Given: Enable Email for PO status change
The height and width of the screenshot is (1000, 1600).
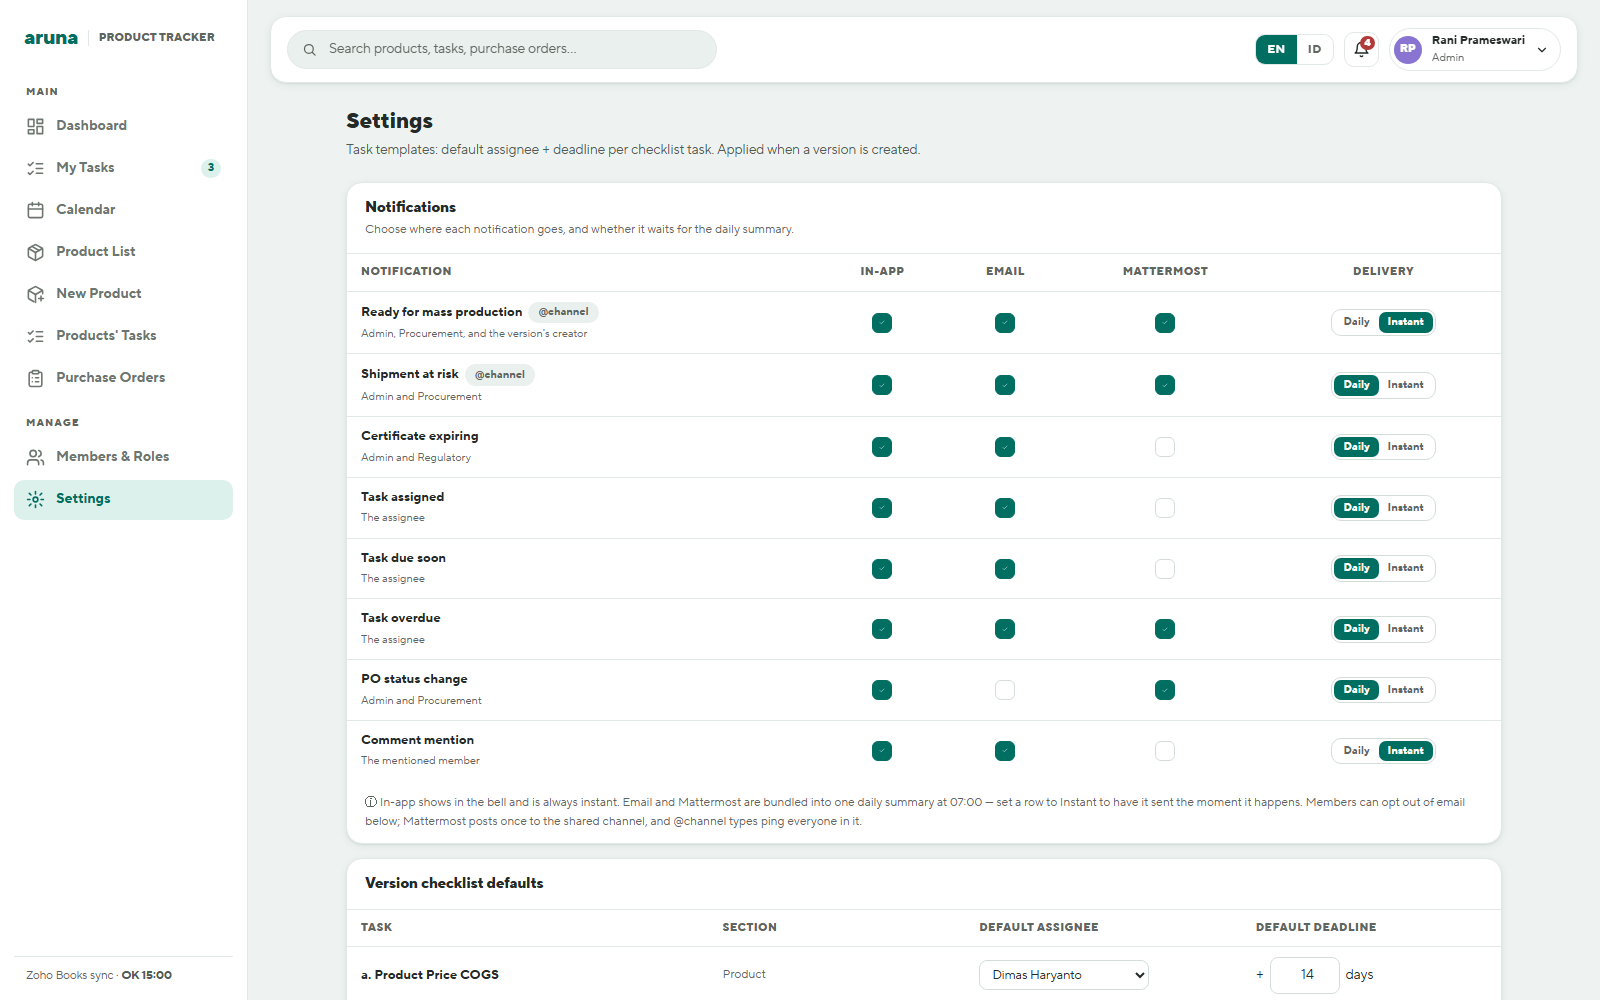Looking at the screenshot, I should (x=1005, y=690).
